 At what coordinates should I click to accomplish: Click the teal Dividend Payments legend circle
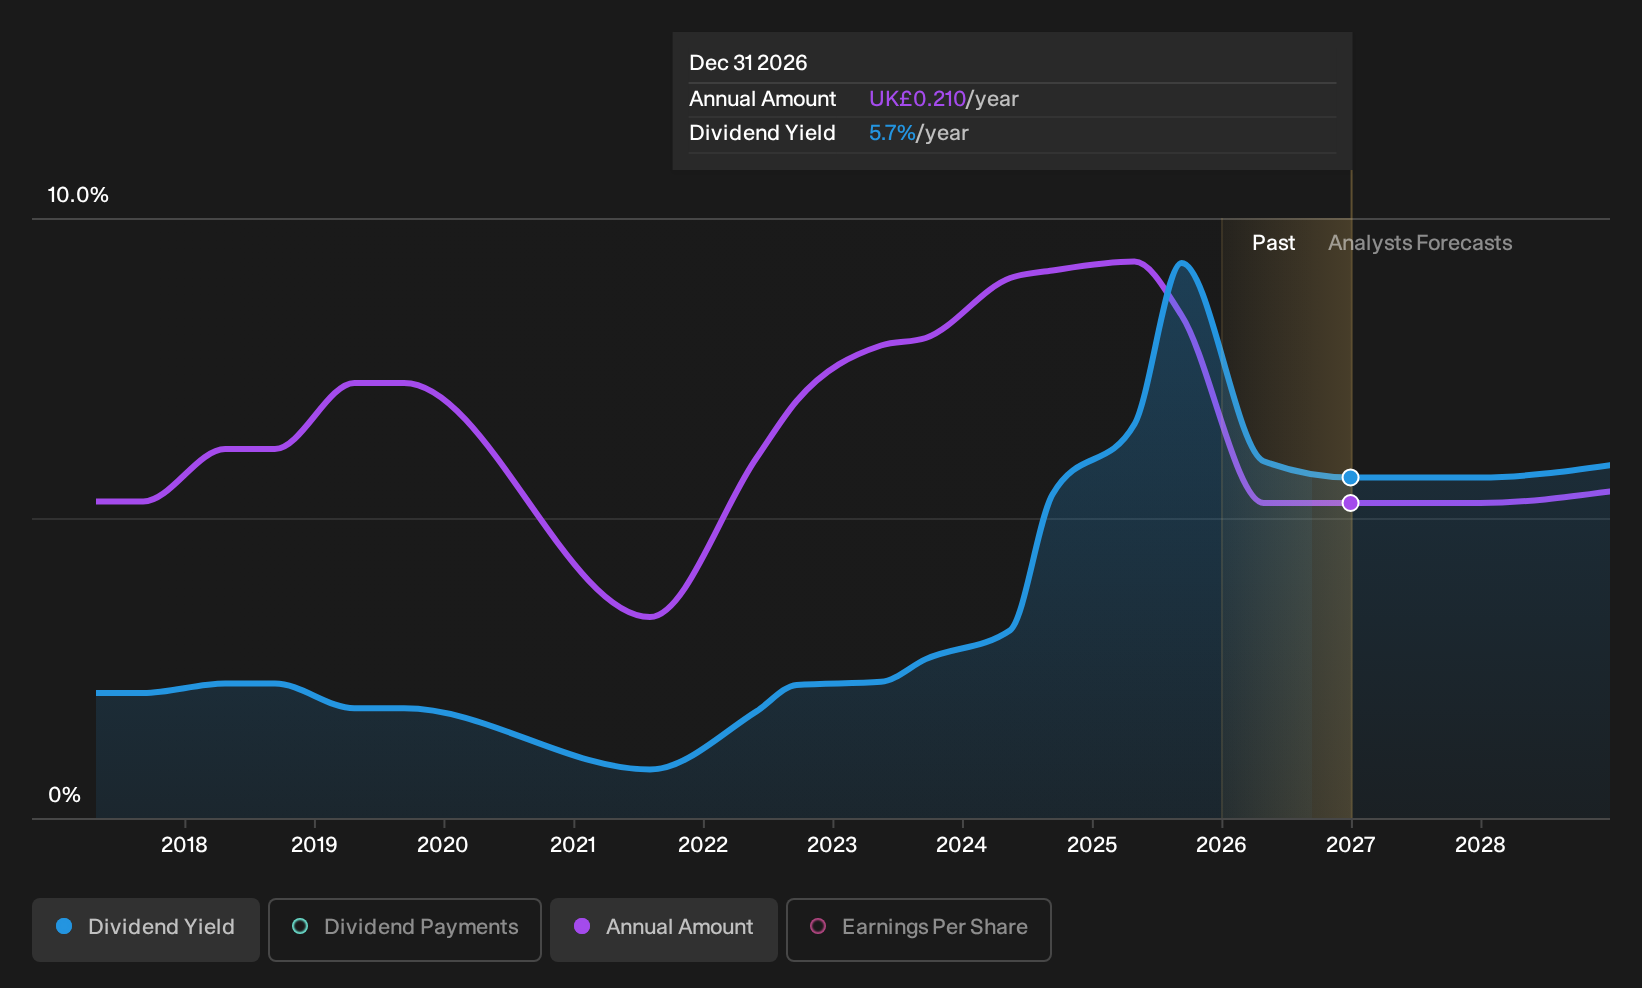click(x=300, y=927)
